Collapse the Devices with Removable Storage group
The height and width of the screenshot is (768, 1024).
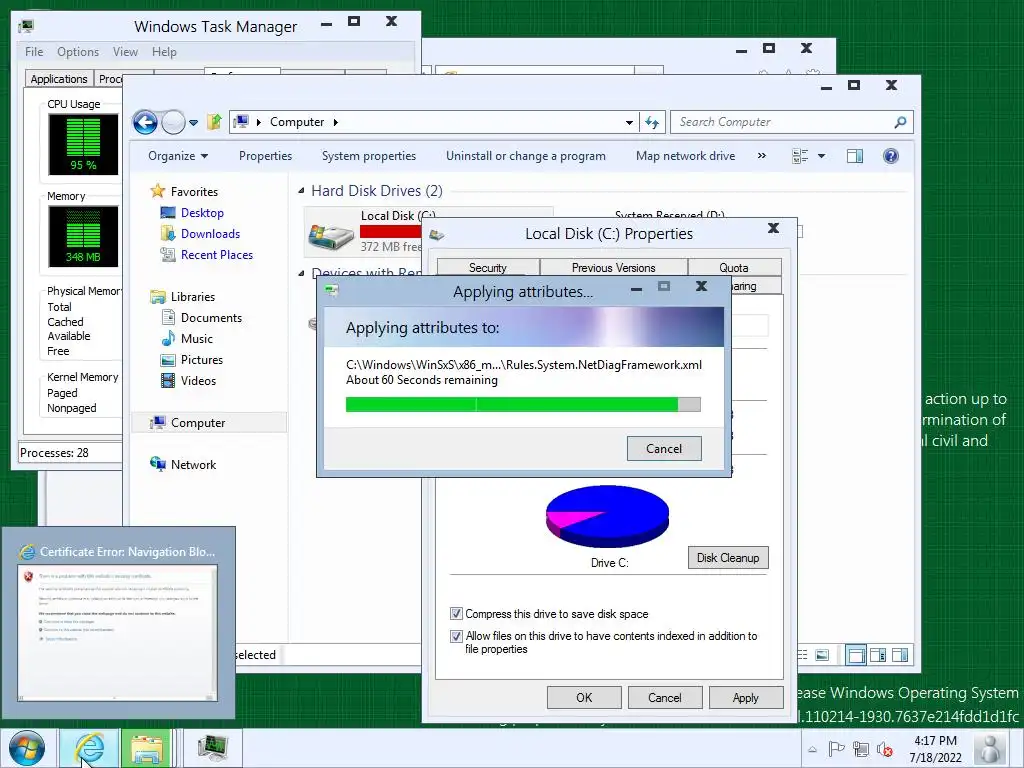point(301,273)
